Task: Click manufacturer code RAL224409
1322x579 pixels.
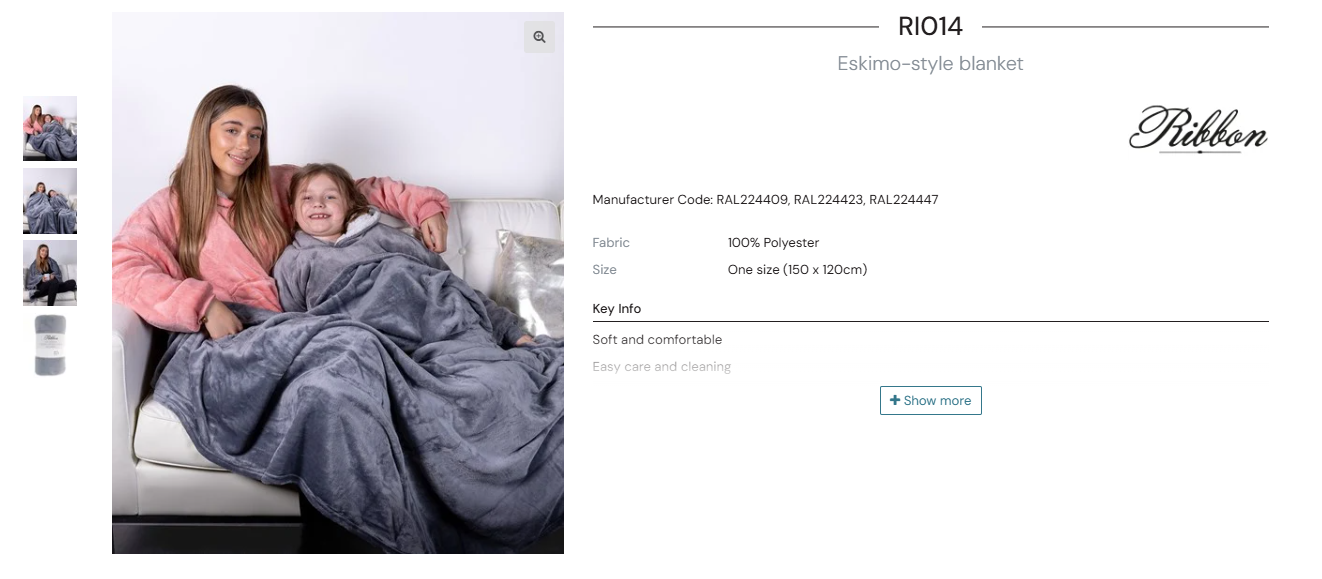Action: (x=753, y=200)
